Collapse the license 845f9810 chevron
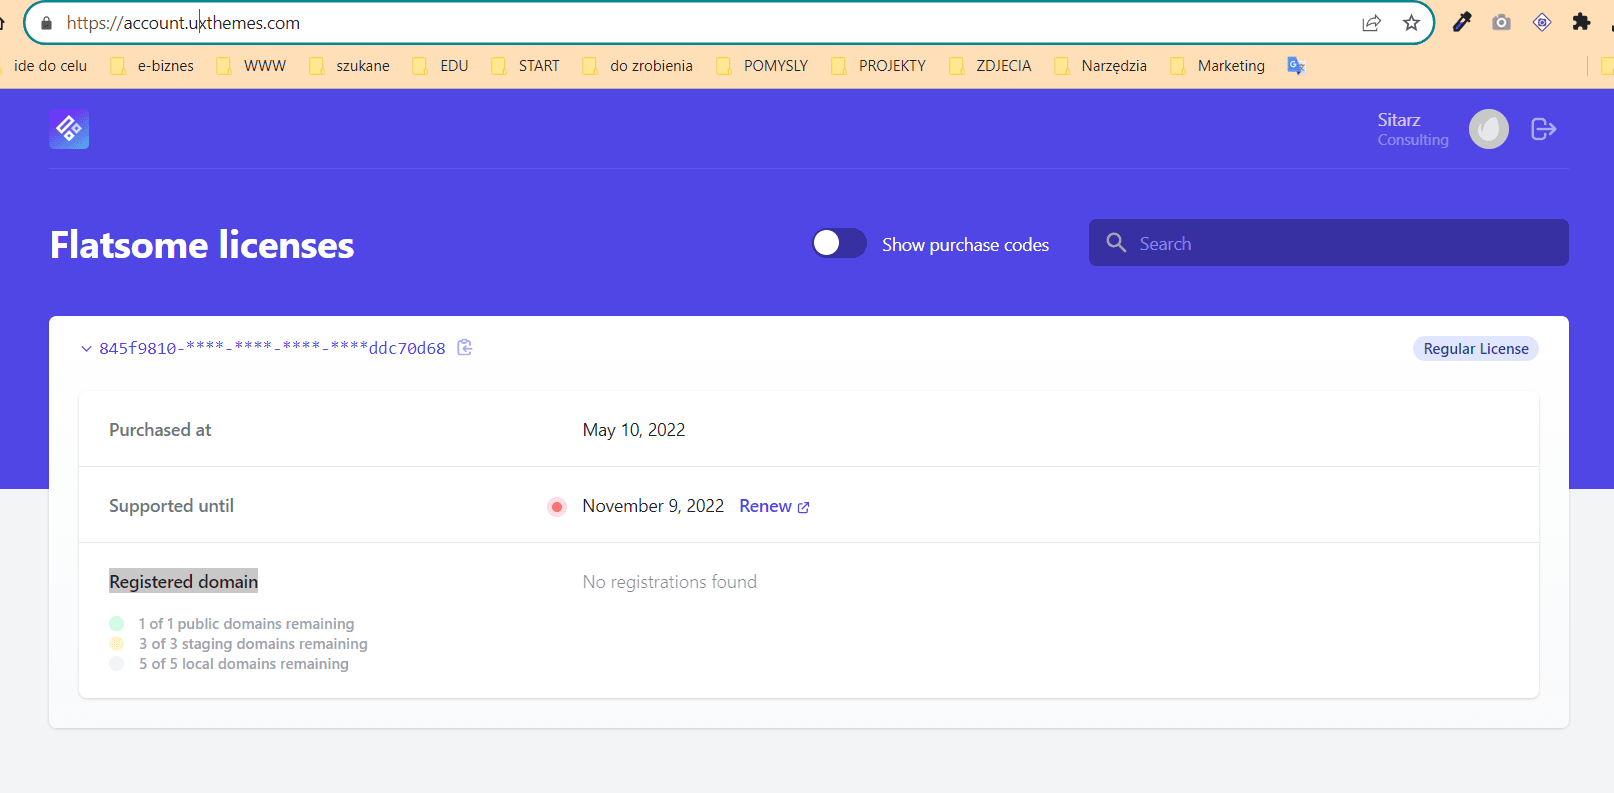1614x793 pixels. coord(86,349)
